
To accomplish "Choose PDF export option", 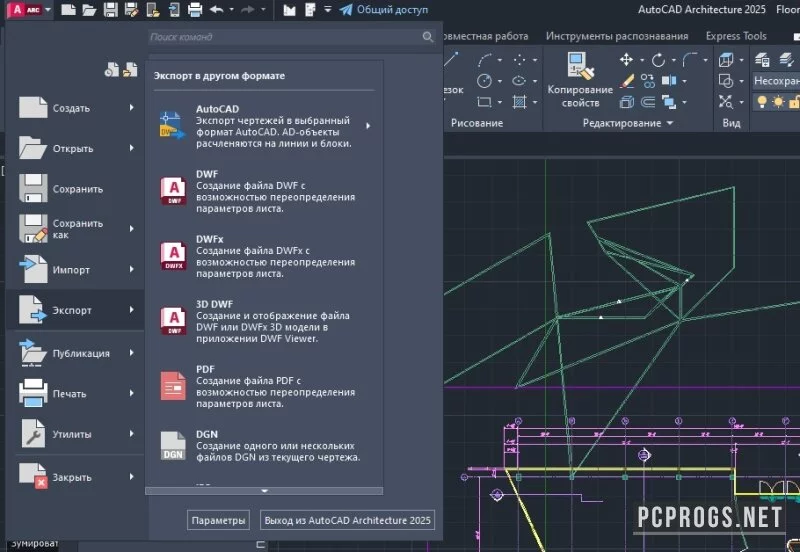I will point(264,386).
